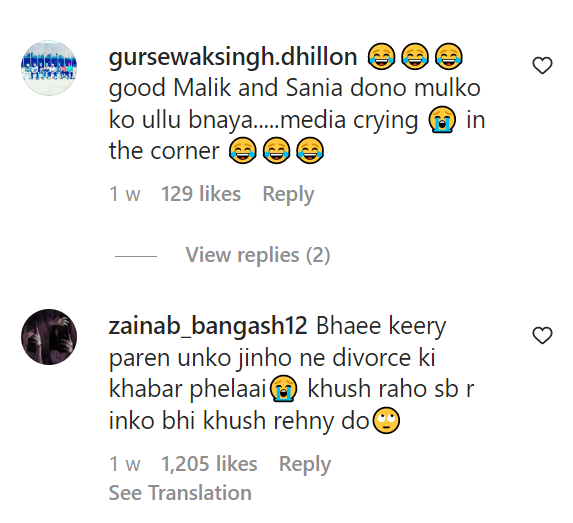Like gursewaksingh.dhillon's comment with heart icon
This screenshot has width=573, height=523.
542,65
